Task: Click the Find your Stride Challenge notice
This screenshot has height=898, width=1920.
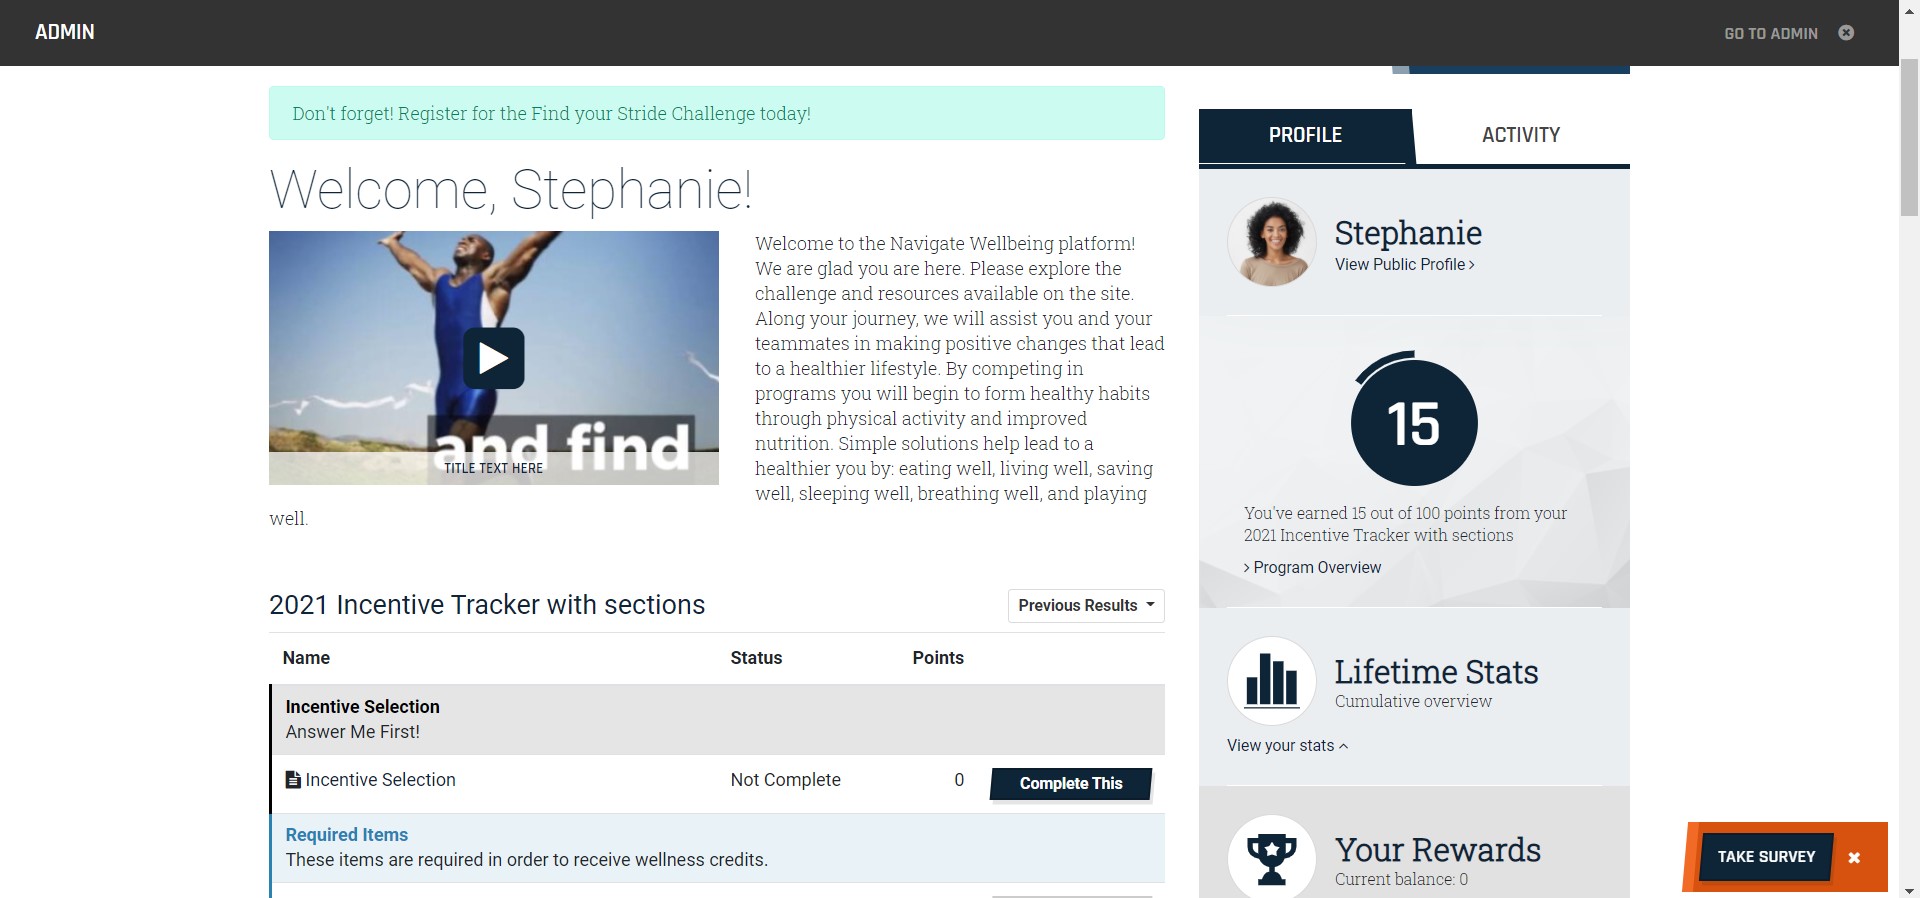Action: tap(717, 113)
